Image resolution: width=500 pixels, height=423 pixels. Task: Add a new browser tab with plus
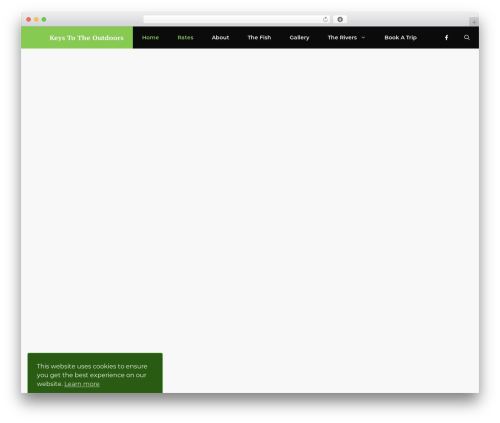point(474,22)
